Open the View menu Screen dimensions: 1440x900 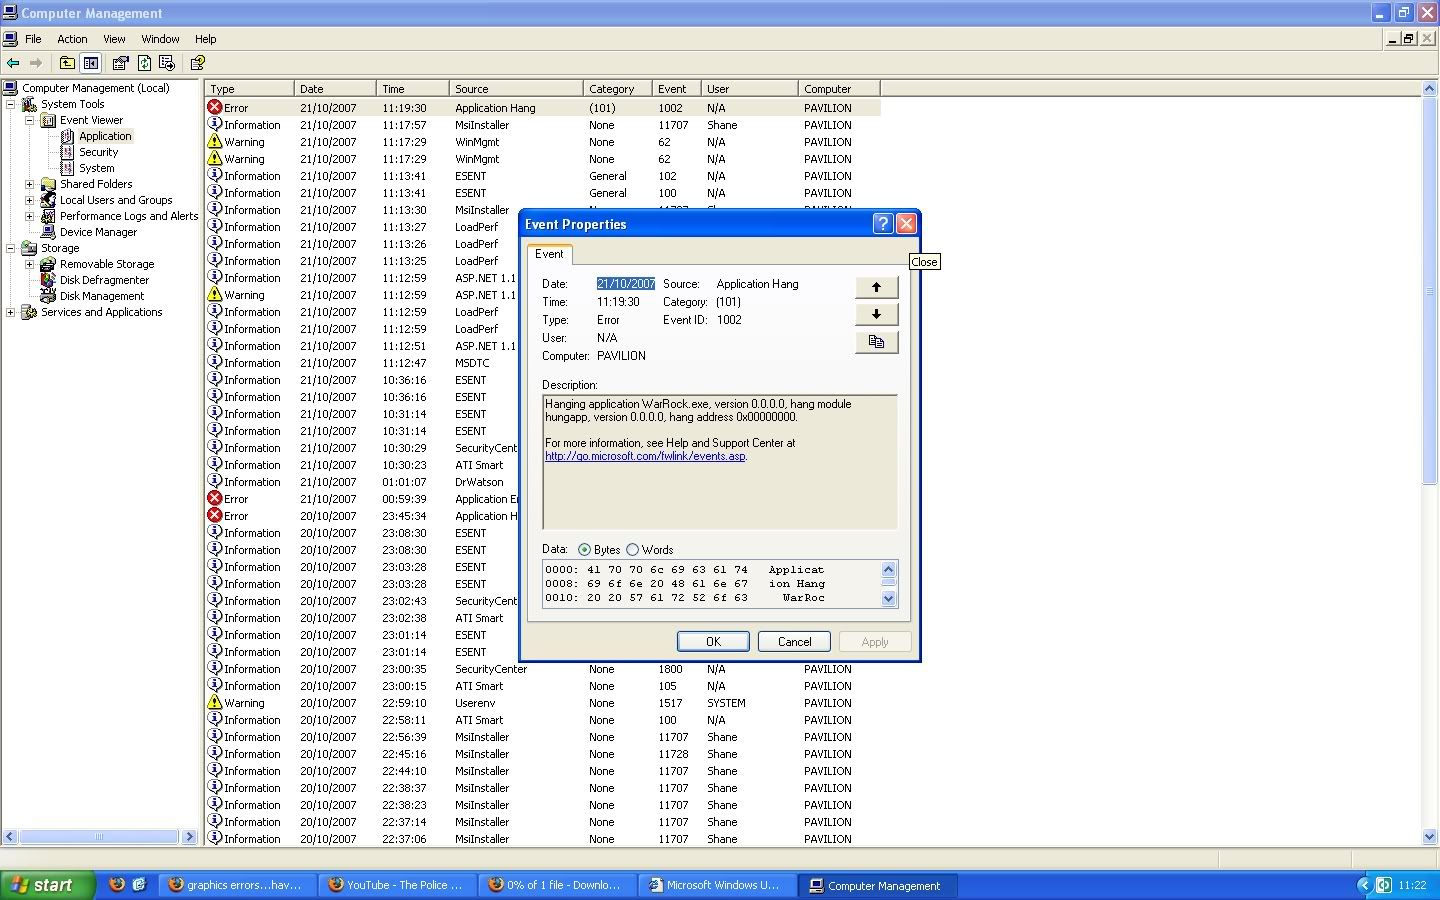[114, 39]
